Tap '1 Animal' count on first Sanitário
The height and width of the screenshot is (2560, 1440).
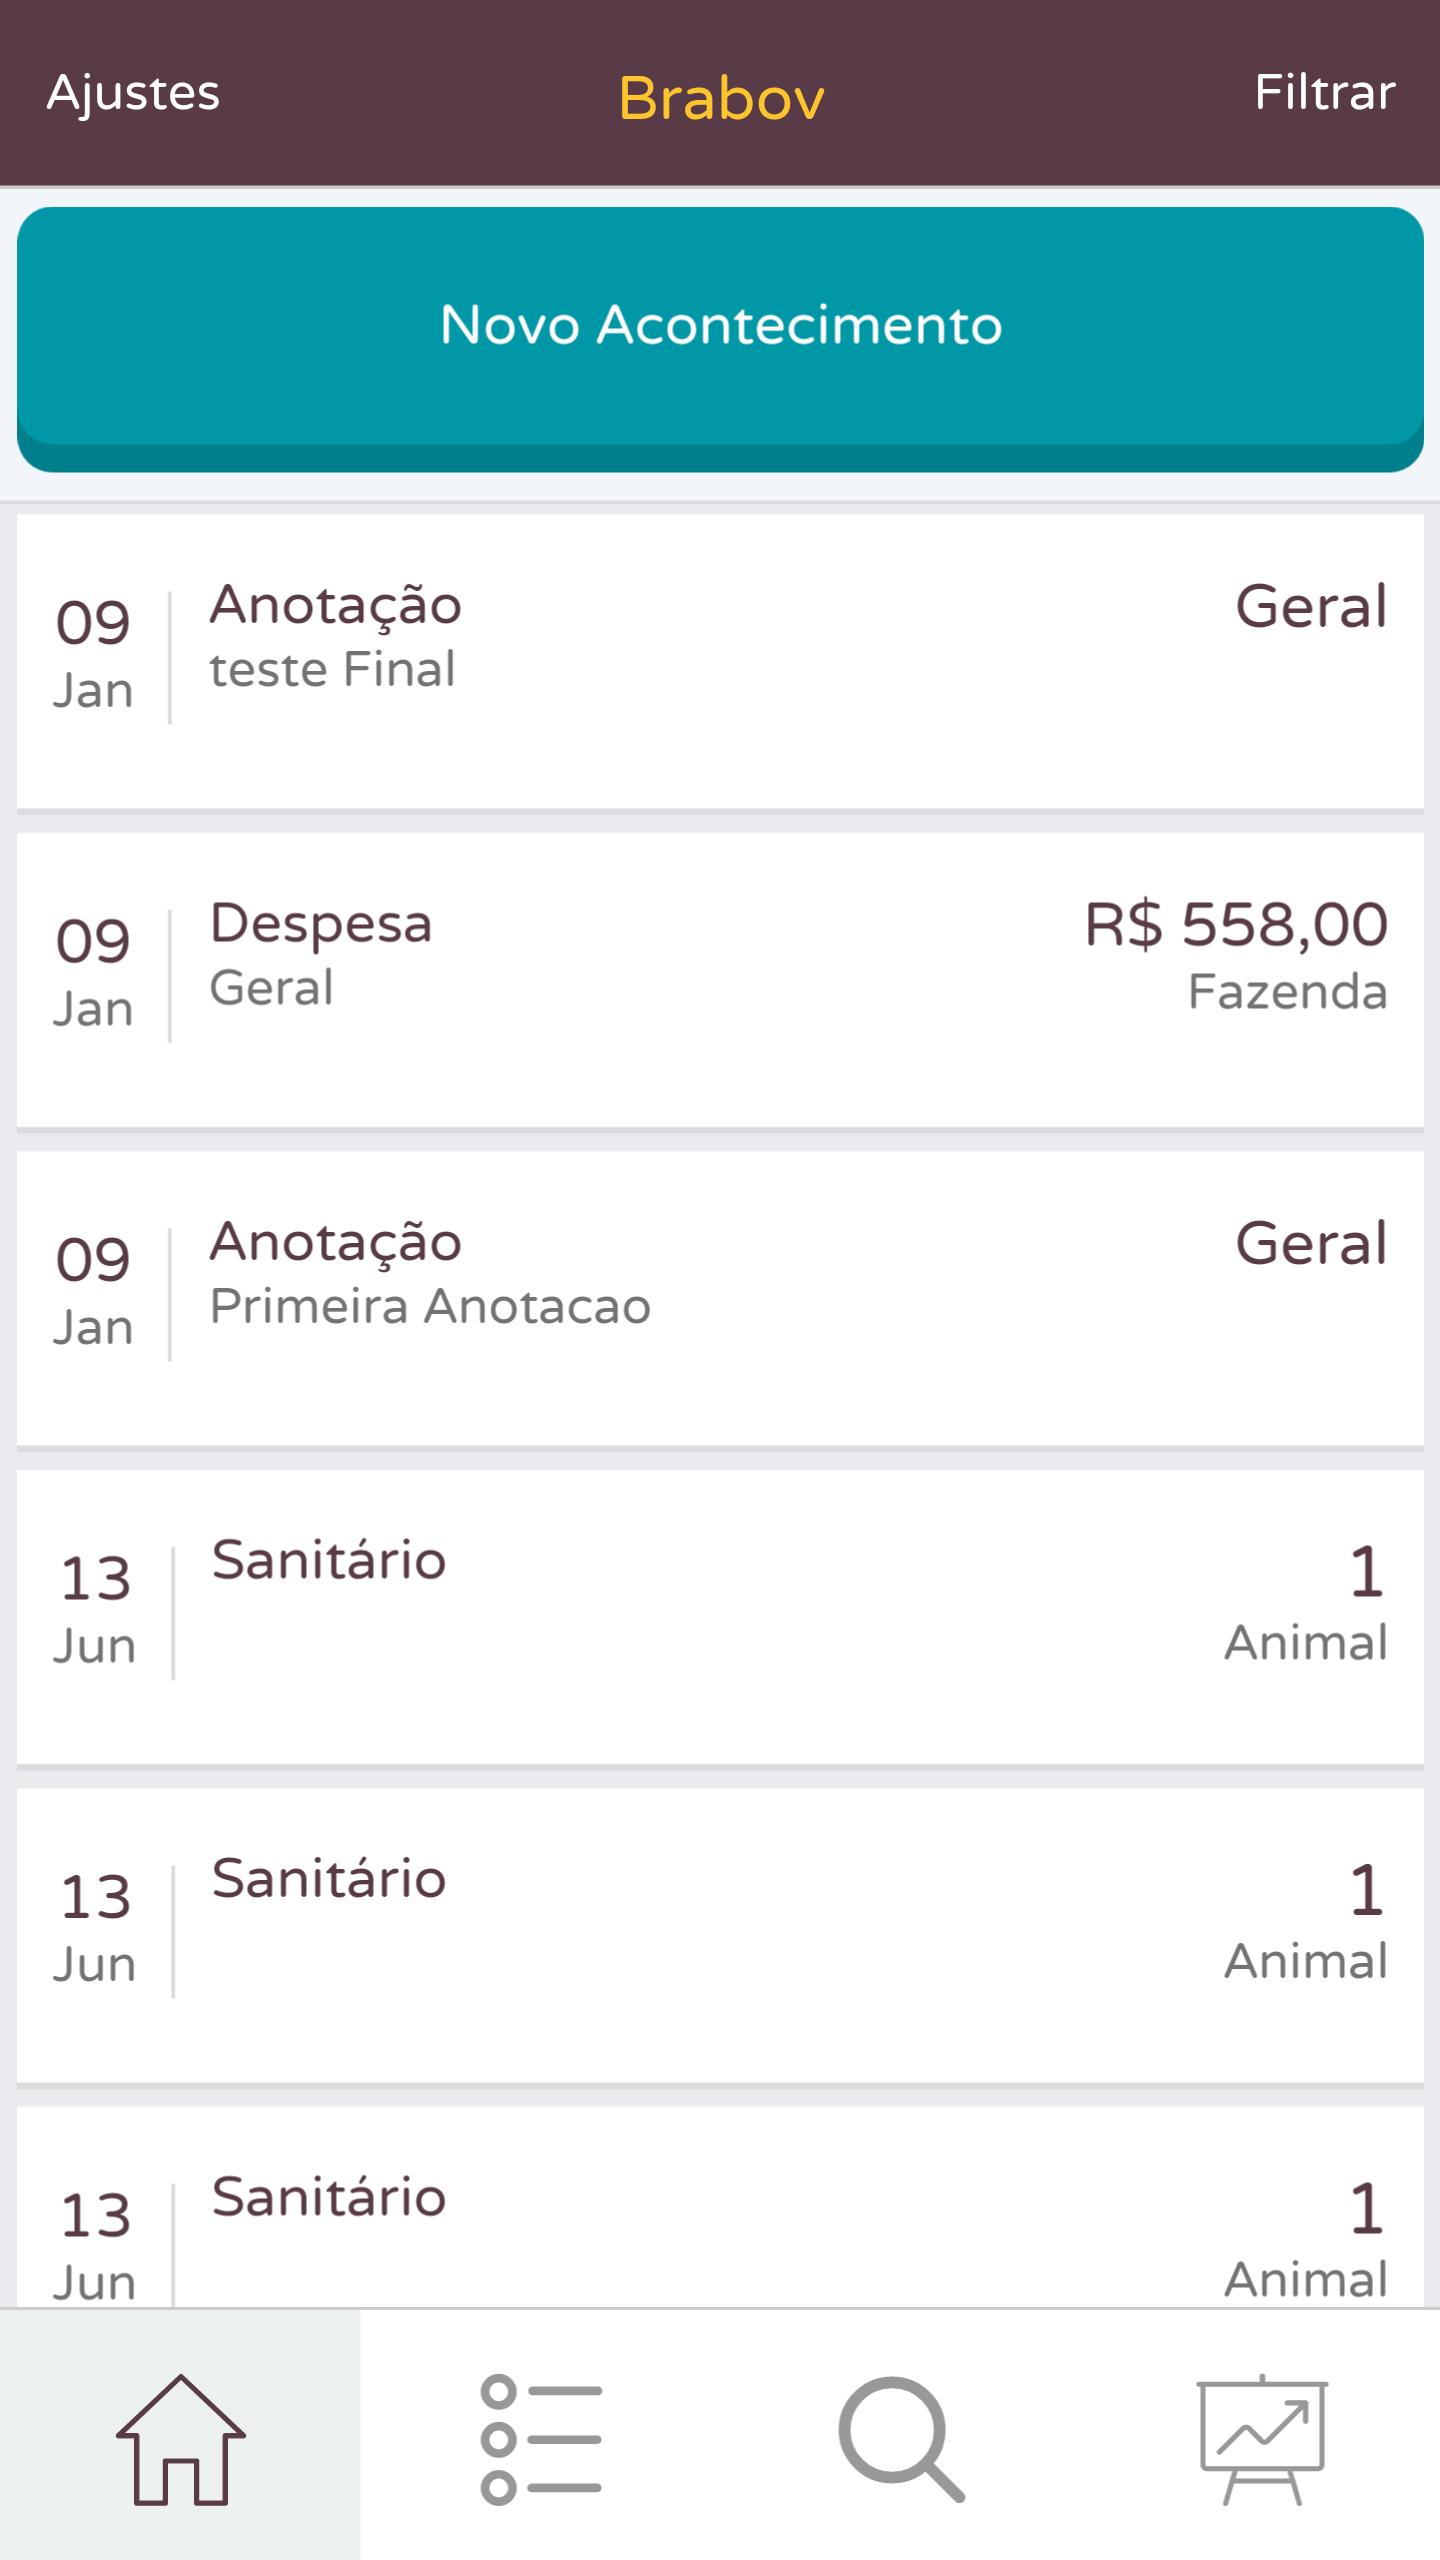pos(1306,1605)
